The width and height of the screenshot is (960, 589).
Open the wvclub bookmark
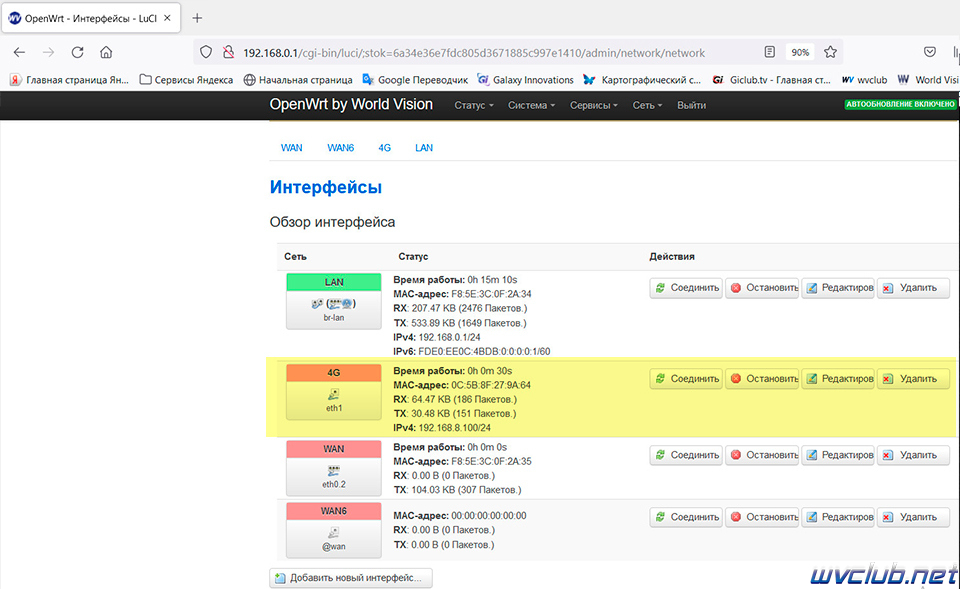864,80
